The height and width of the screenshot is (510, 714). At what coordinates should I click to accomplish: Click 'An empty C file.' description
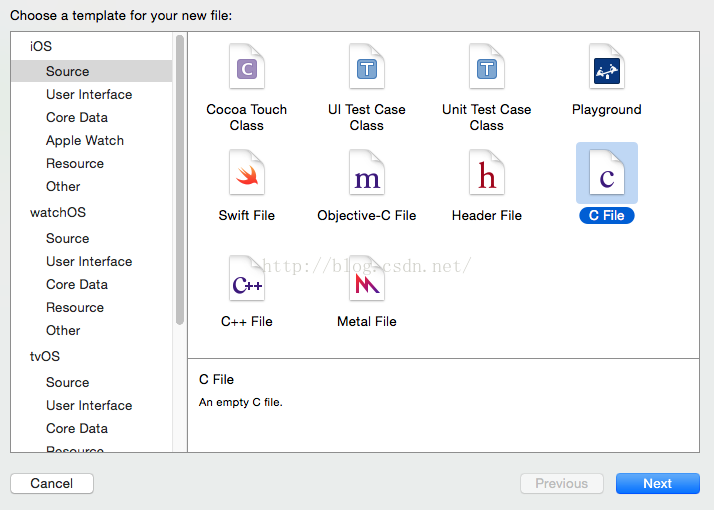(240, 403)
